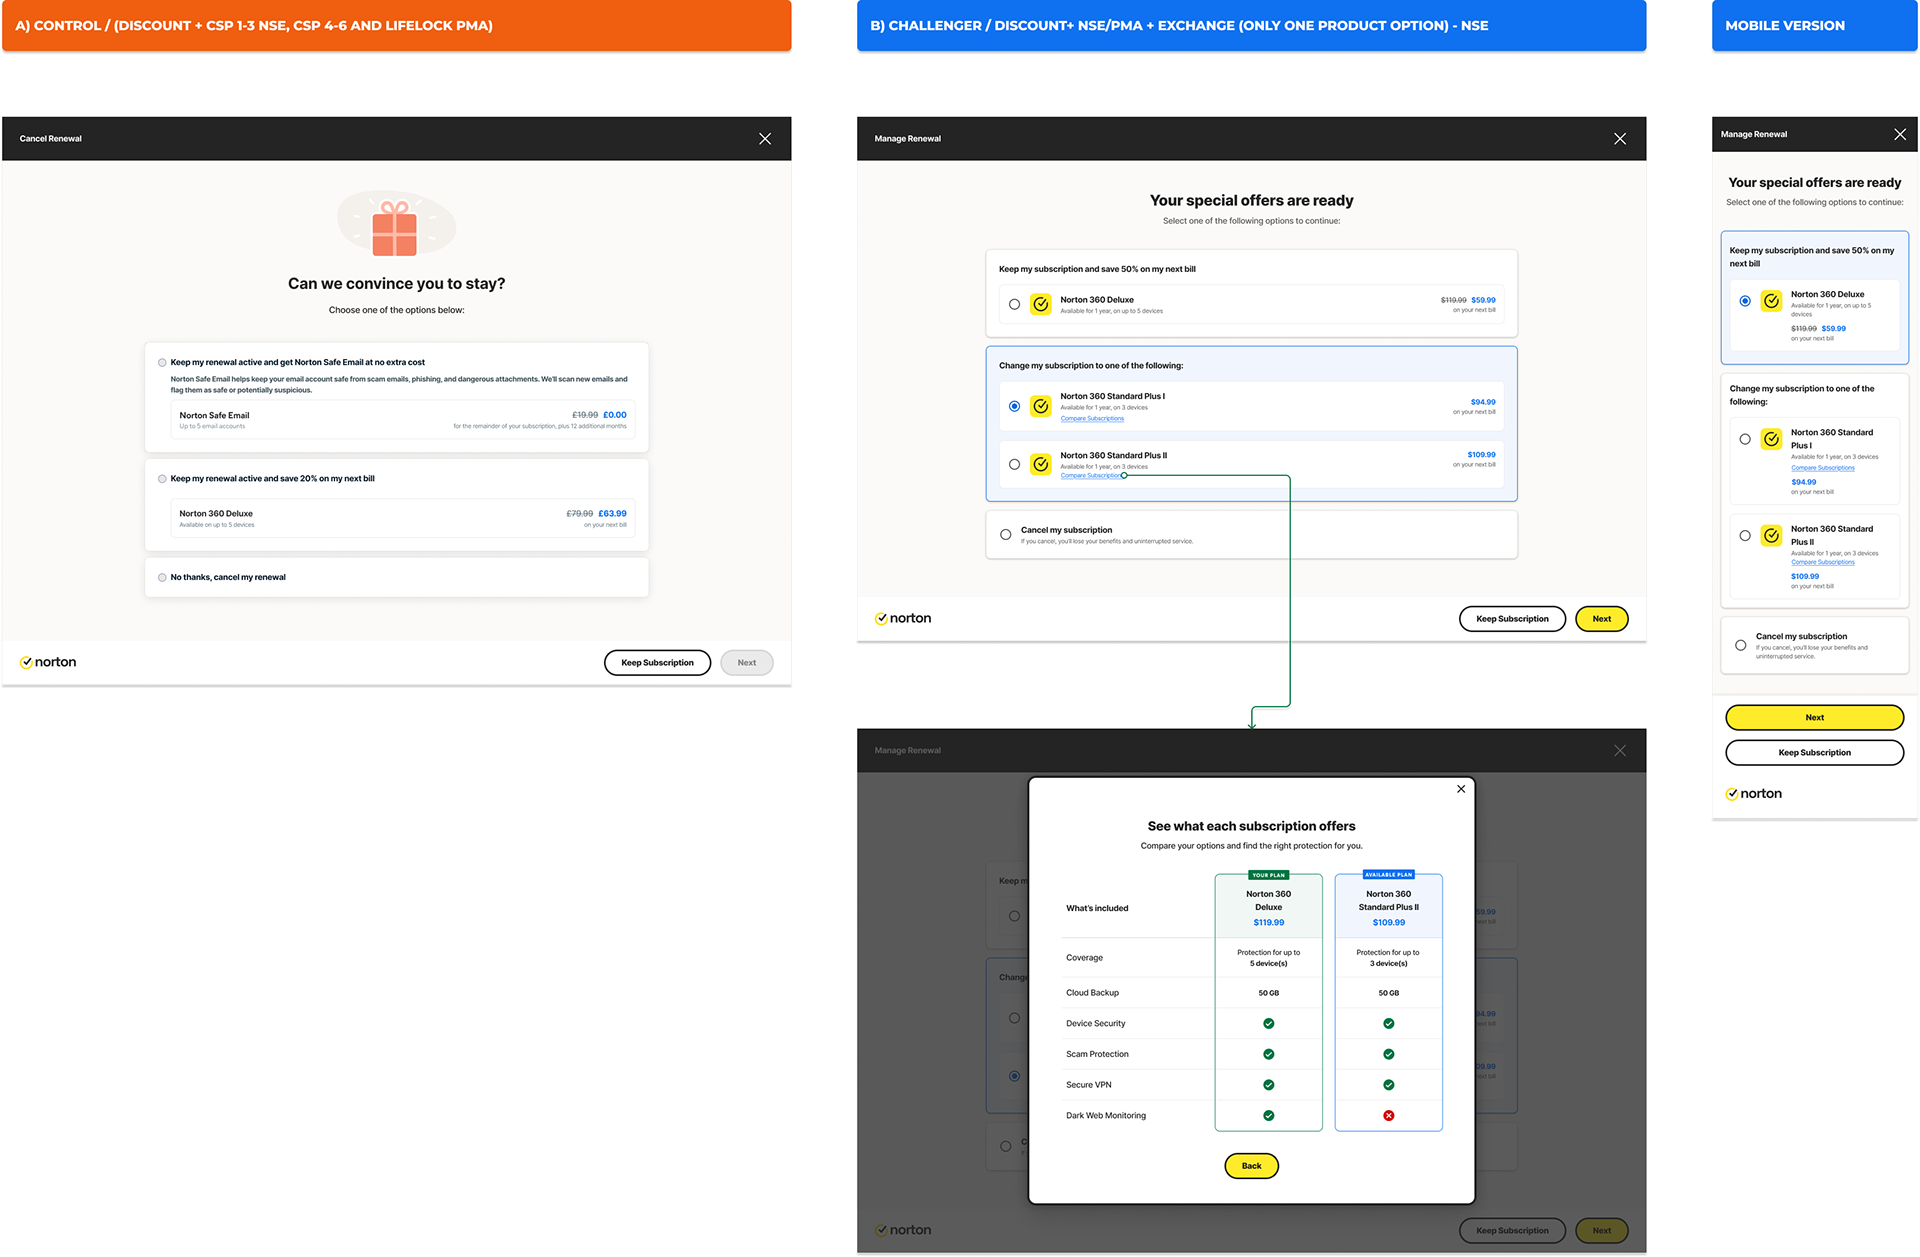1920x1257 pixels.
Task: Click Keep Subscription in Cancel Renewal dialog
Action: click(657, 663)
